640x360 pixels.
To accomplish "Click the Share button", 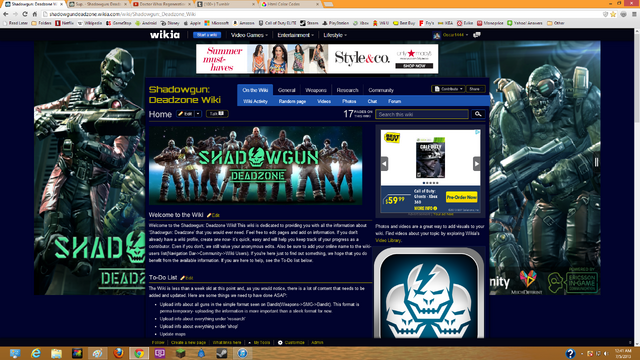I will coord(475,89).
